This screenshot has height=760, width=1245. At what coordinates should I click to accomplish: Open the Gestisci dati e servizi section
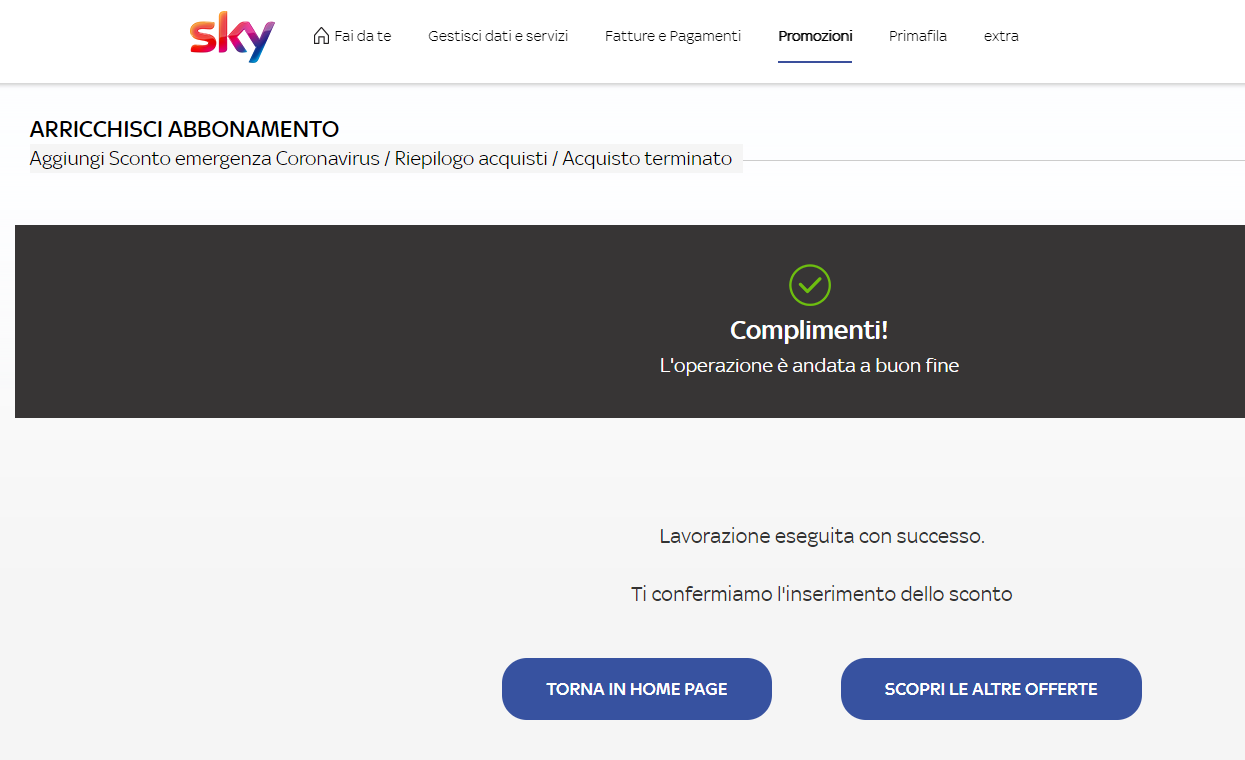tap(497, 35)
